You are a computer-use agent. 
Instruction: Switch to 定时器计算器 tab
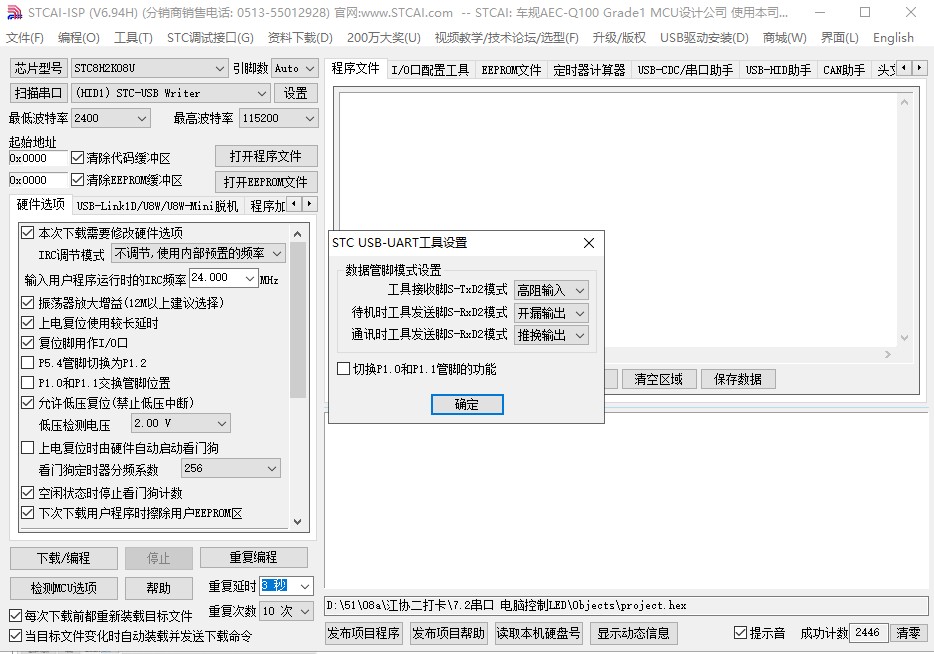[x=589, y=70]
